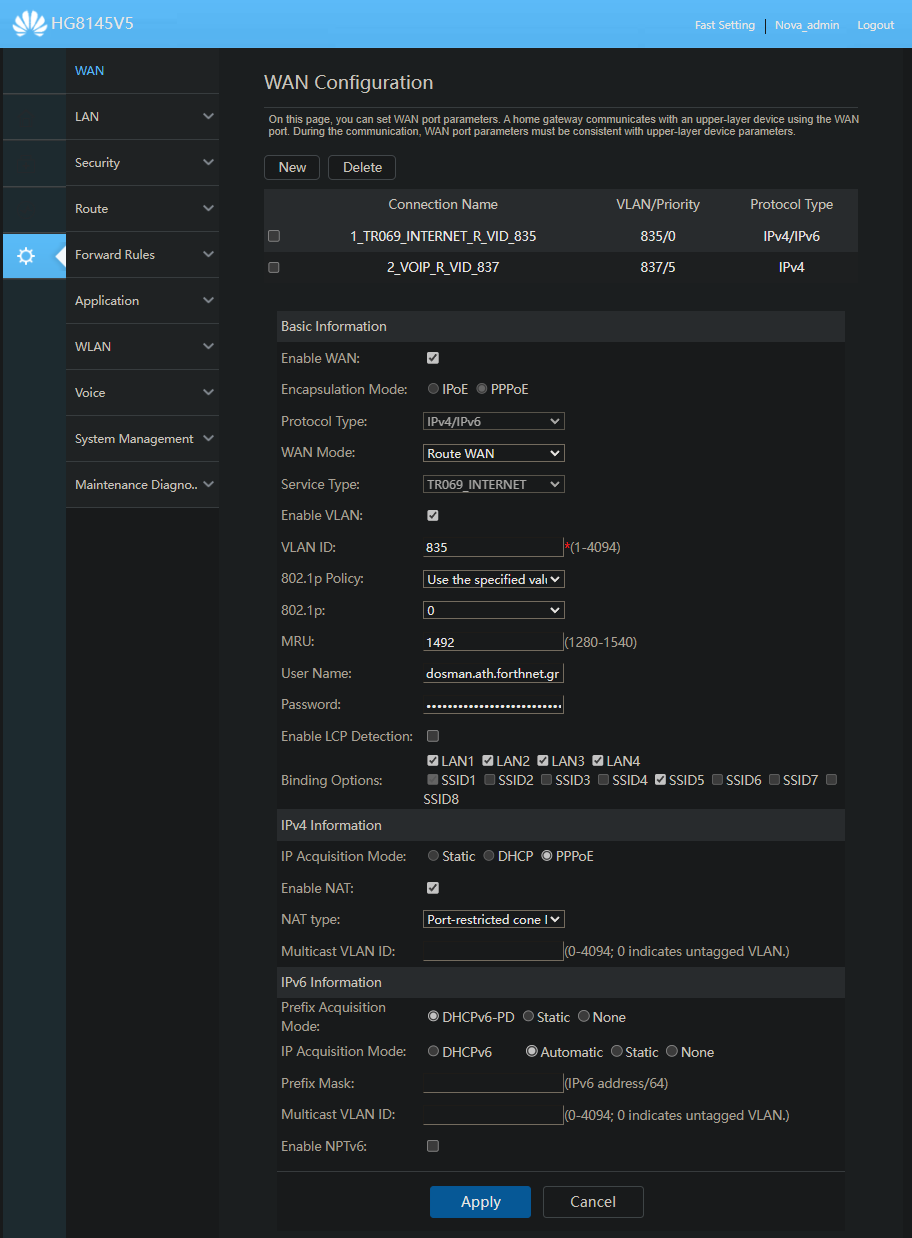Open the NAT type dropdown
The width and height of the screenshot is (912, 1238).
(494, 919)
